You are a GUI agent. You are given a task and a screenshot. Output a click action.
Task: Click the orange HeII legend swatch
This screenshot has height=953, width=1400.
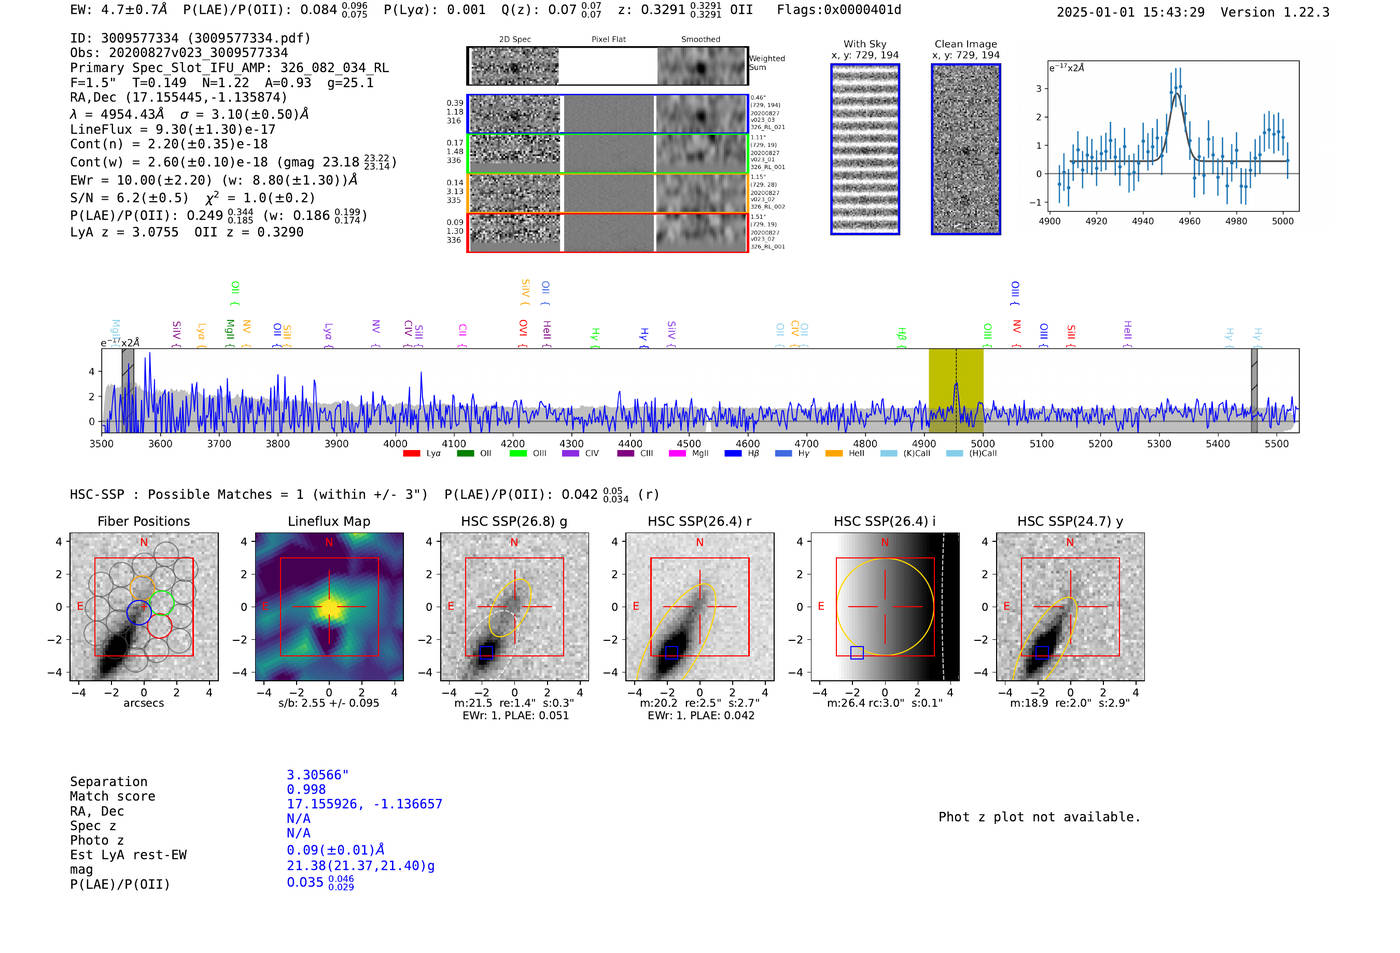click(x=834, y=454)
